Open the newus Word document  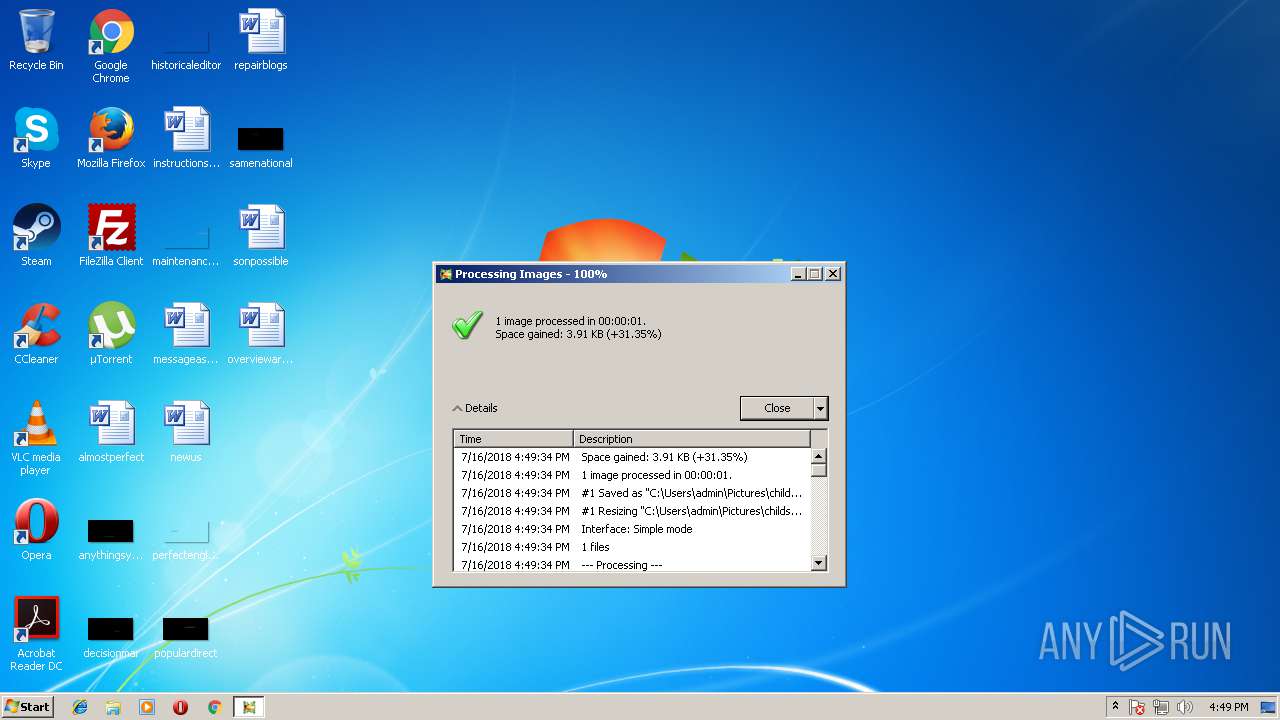click(x=186, y=432)
